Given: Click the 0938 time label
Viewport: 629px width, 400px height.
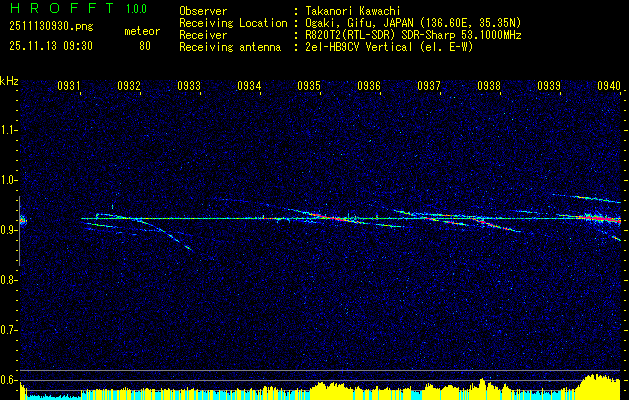Looking at the screenshot, I should coord(489,85).
